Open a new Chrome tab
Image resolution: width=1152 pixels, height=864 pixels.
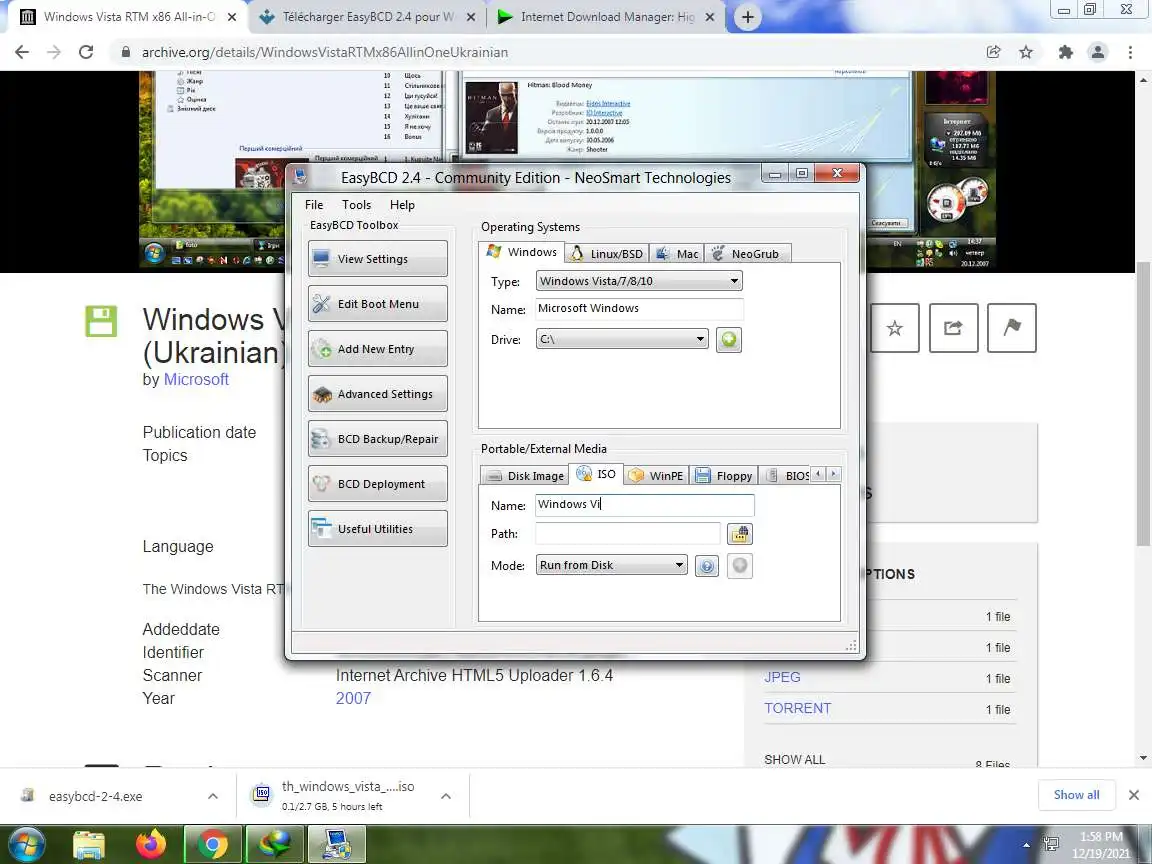(x=747, y=17)
